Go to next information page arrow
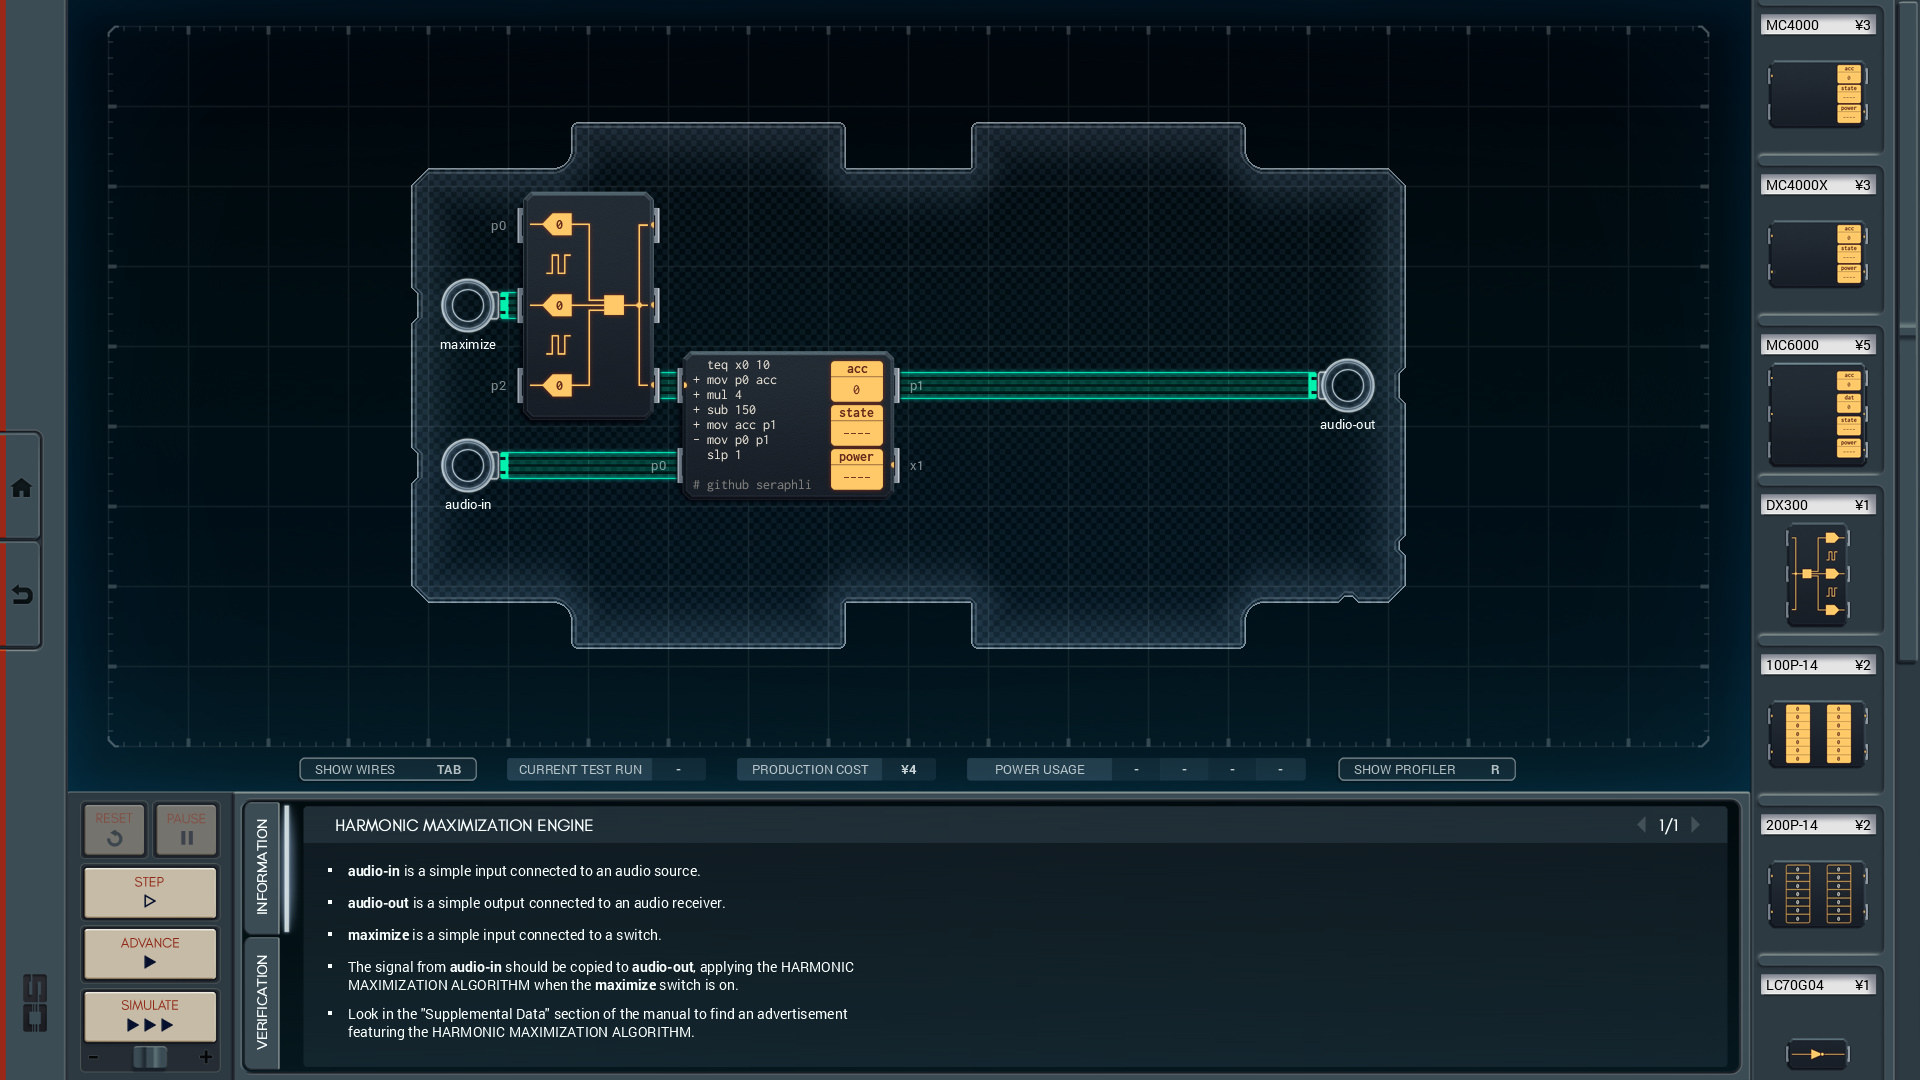 click(1696, 825)
